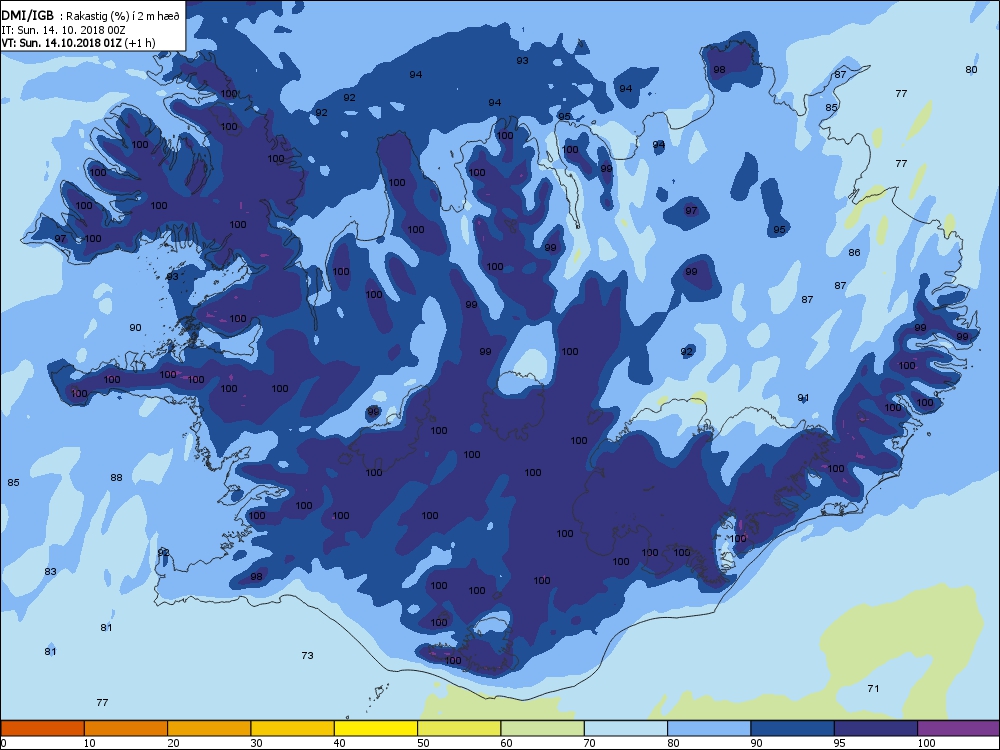This screenshot has height=750, width=1000.
Task: Select the legend scale label "70"
Action: point(590,743)
